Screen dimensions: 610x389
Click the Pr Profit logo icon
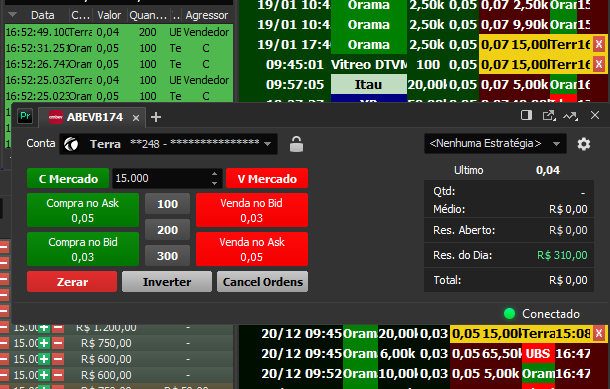coord(25,116)
